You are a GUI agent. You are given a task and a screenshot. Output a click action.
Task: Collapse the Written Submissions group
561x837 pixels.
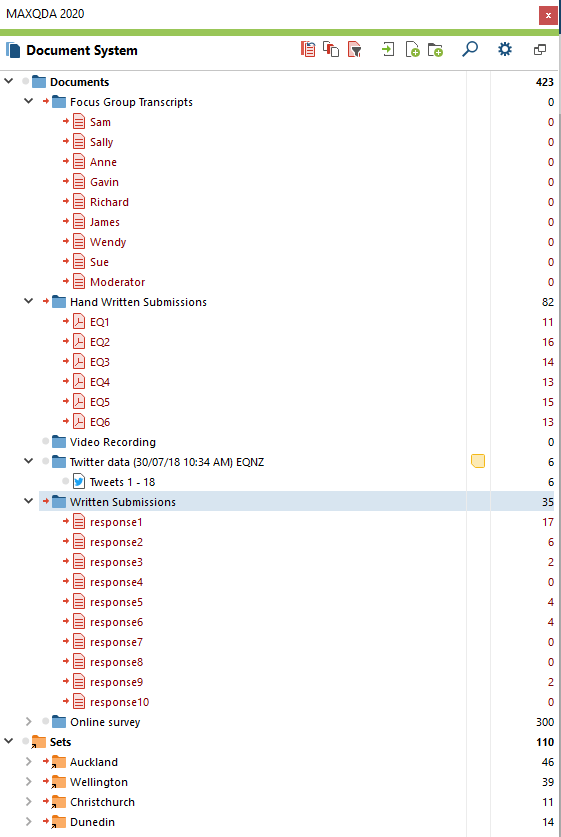pos(29,501)
